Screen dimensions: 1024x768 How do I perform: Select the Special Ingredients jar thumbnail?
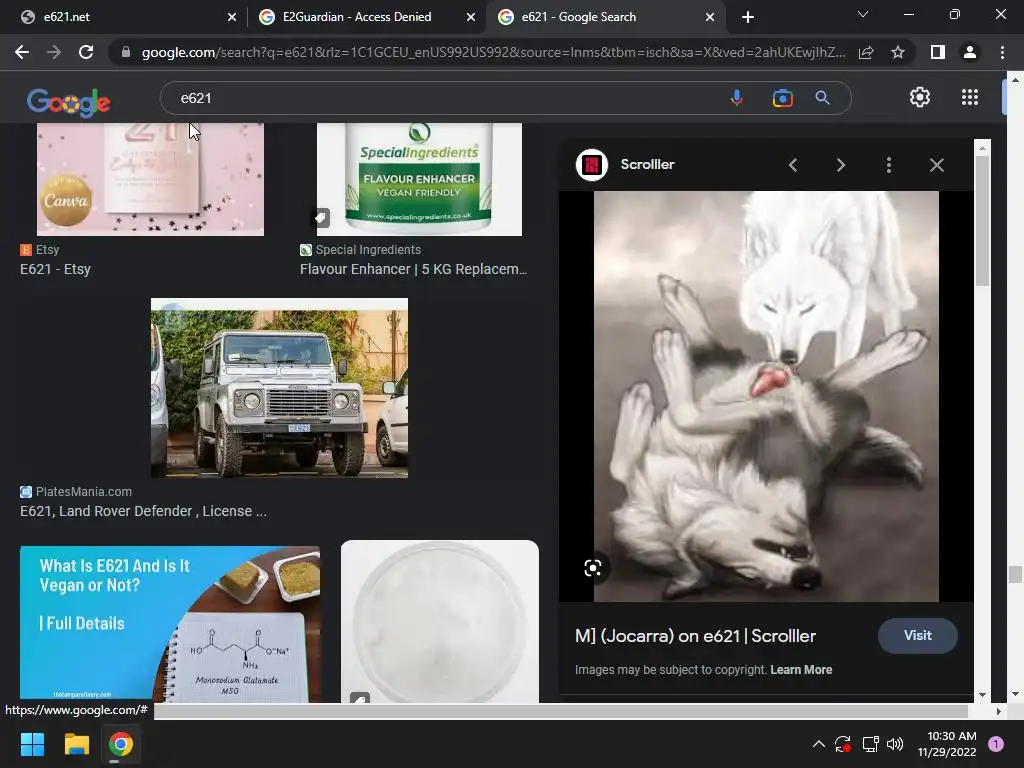click(x=419, y=179)
